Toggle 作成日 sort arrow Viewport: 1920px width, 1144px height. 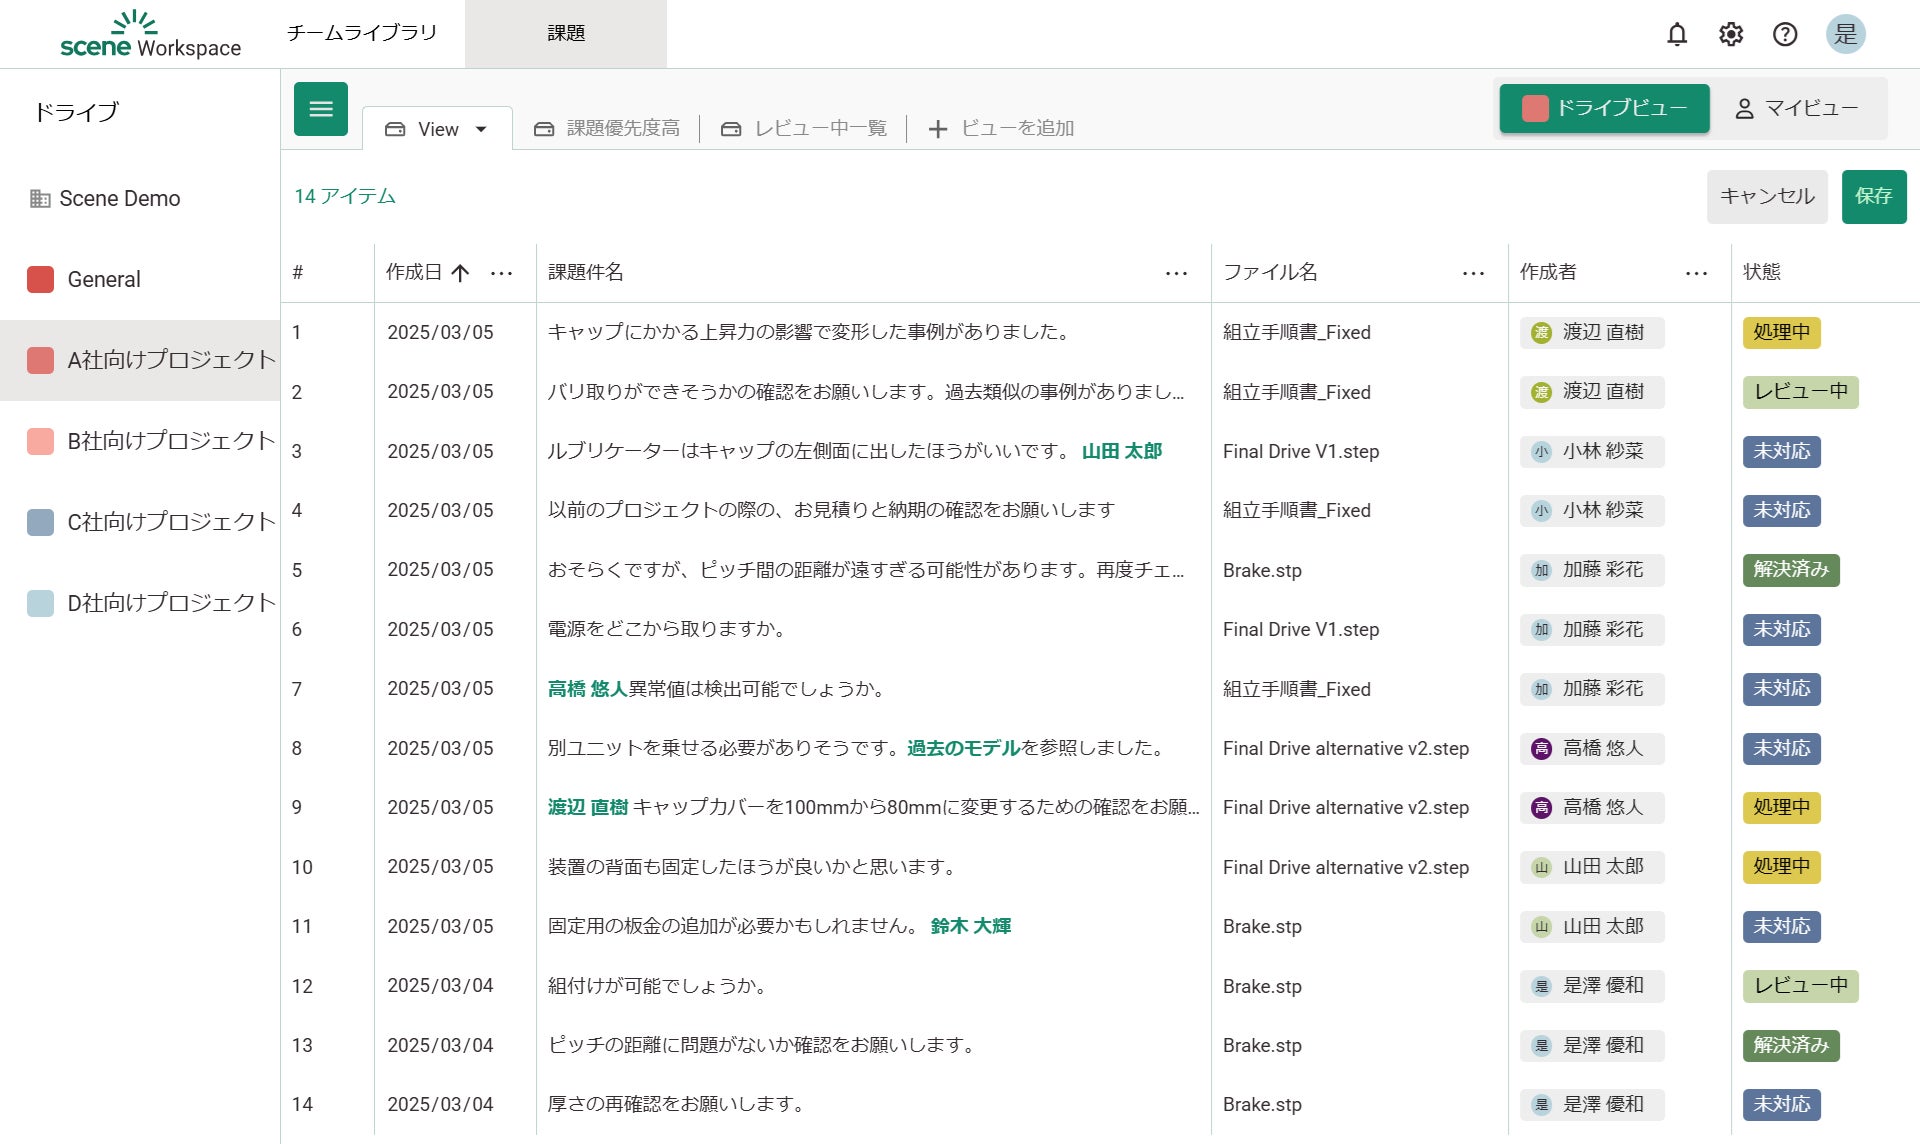click(x=460, y=272)
